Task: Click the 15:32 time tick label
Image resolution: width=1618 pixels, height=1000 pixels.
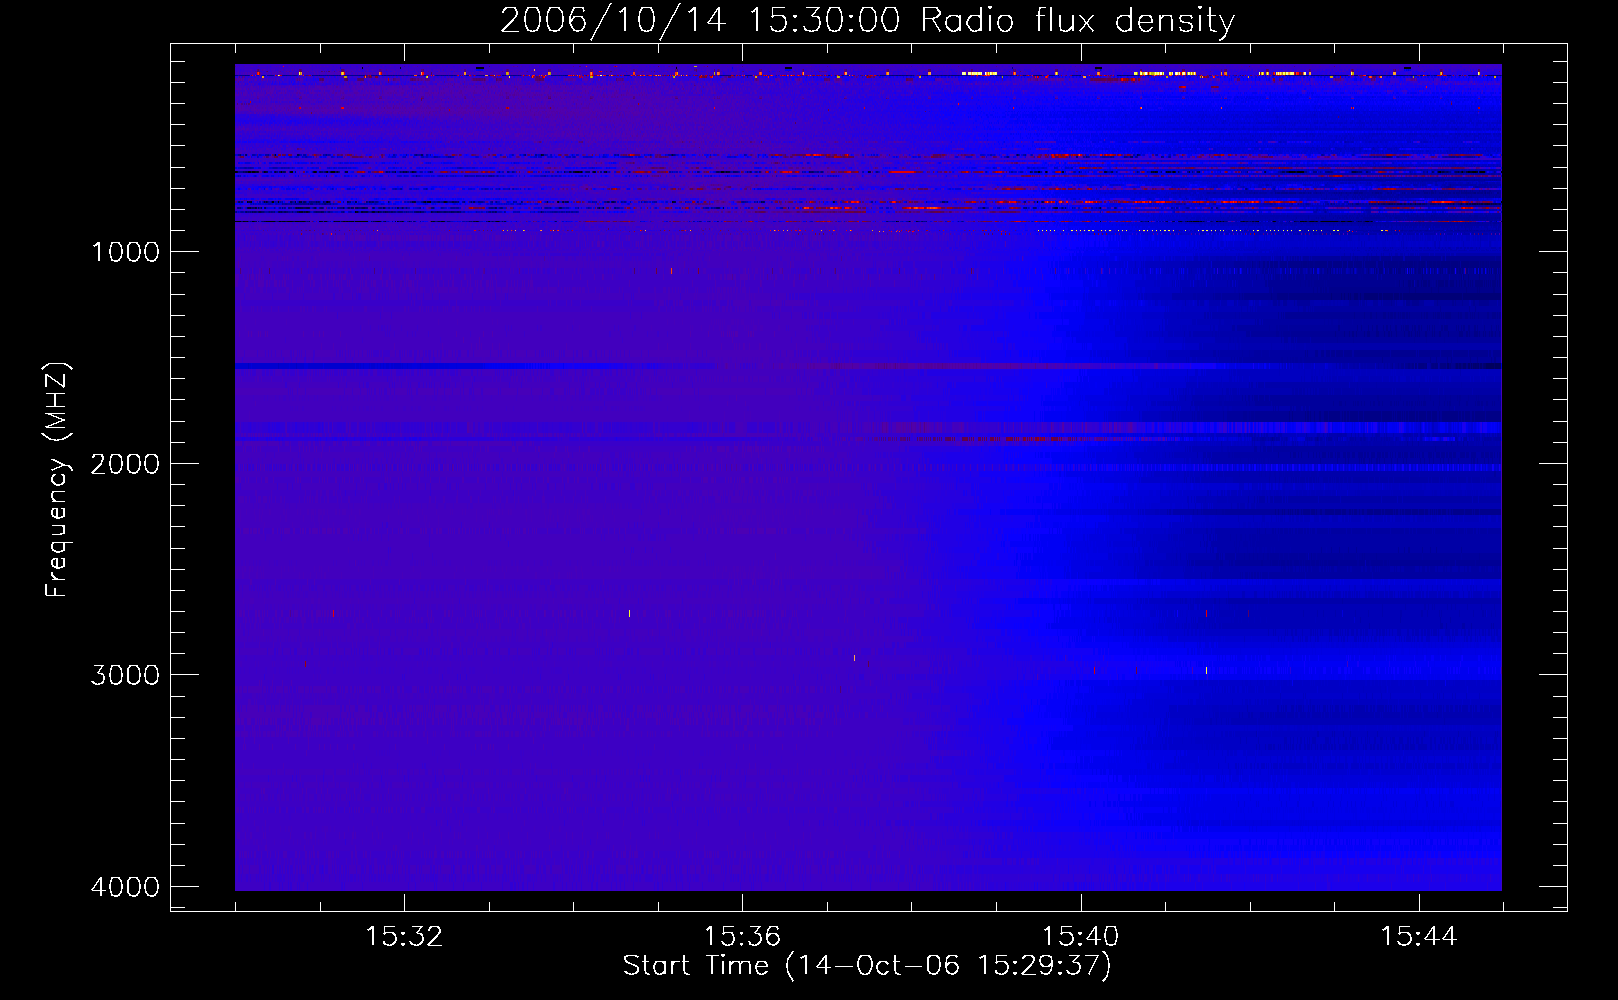Action: click(x=404, y=937)
